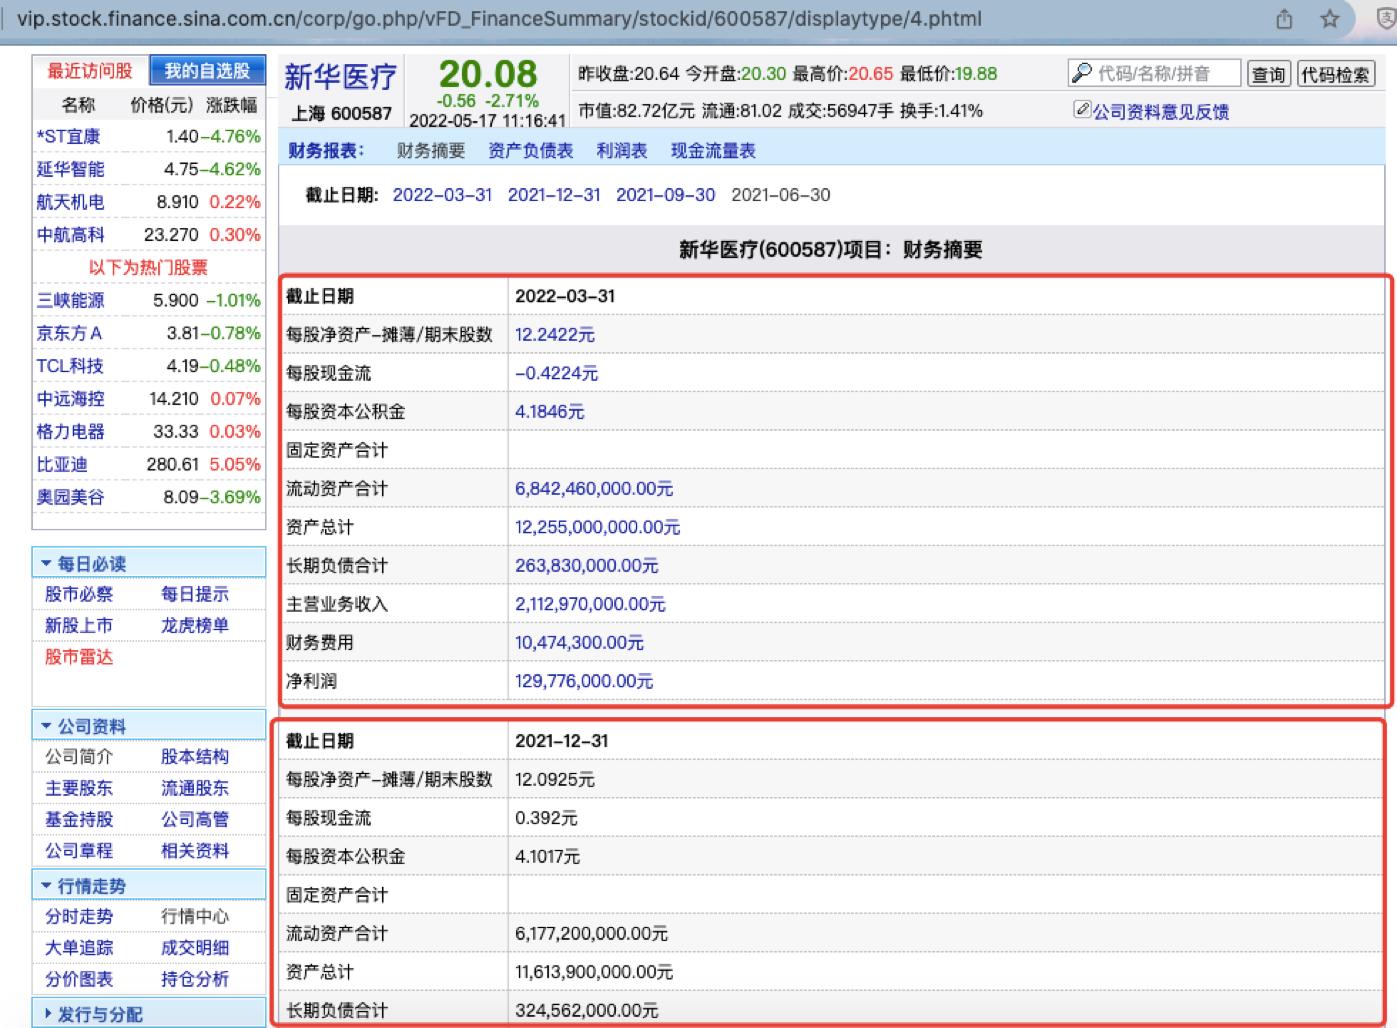This screenshot has width=1397, height=1028.
Task: Click the 代码检索 button
Action: 1336,72
